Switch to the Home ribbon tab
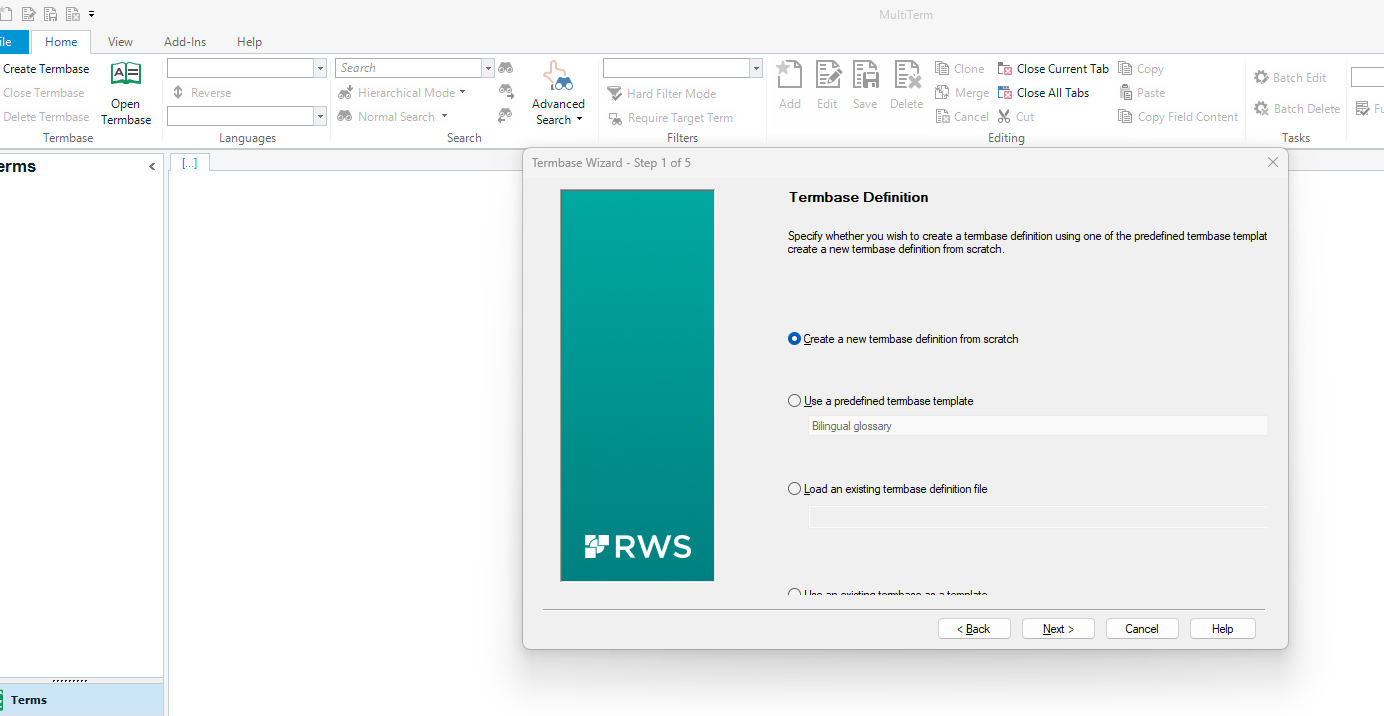Screen dimensions: 1384x716 [61, 42]
